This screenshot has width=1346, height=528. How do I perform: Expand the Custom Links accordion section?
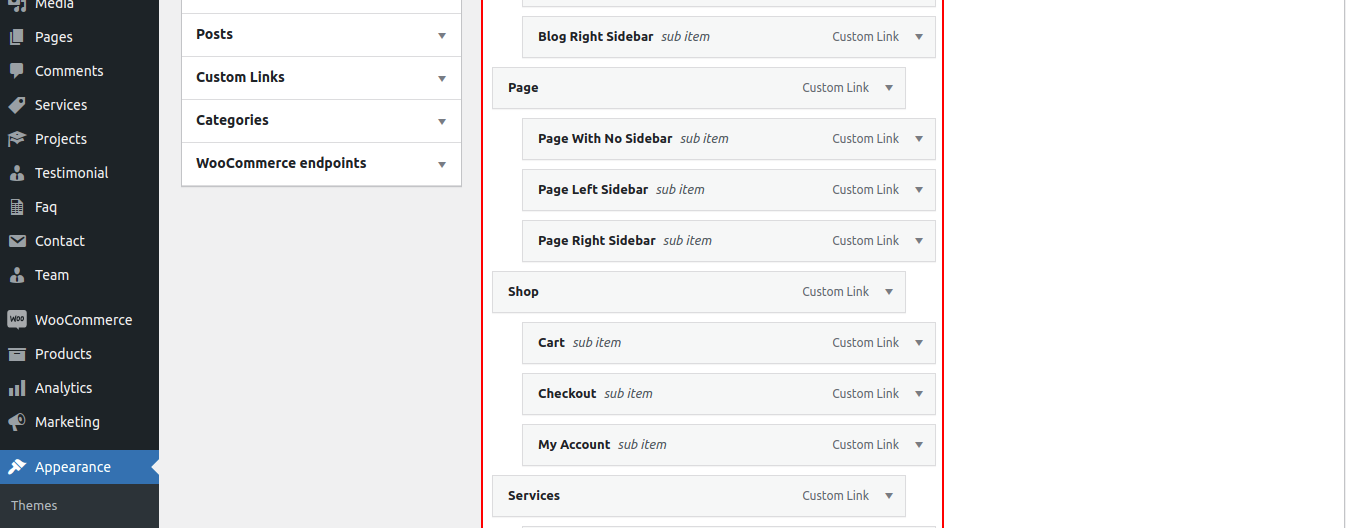tap(442, 78)
